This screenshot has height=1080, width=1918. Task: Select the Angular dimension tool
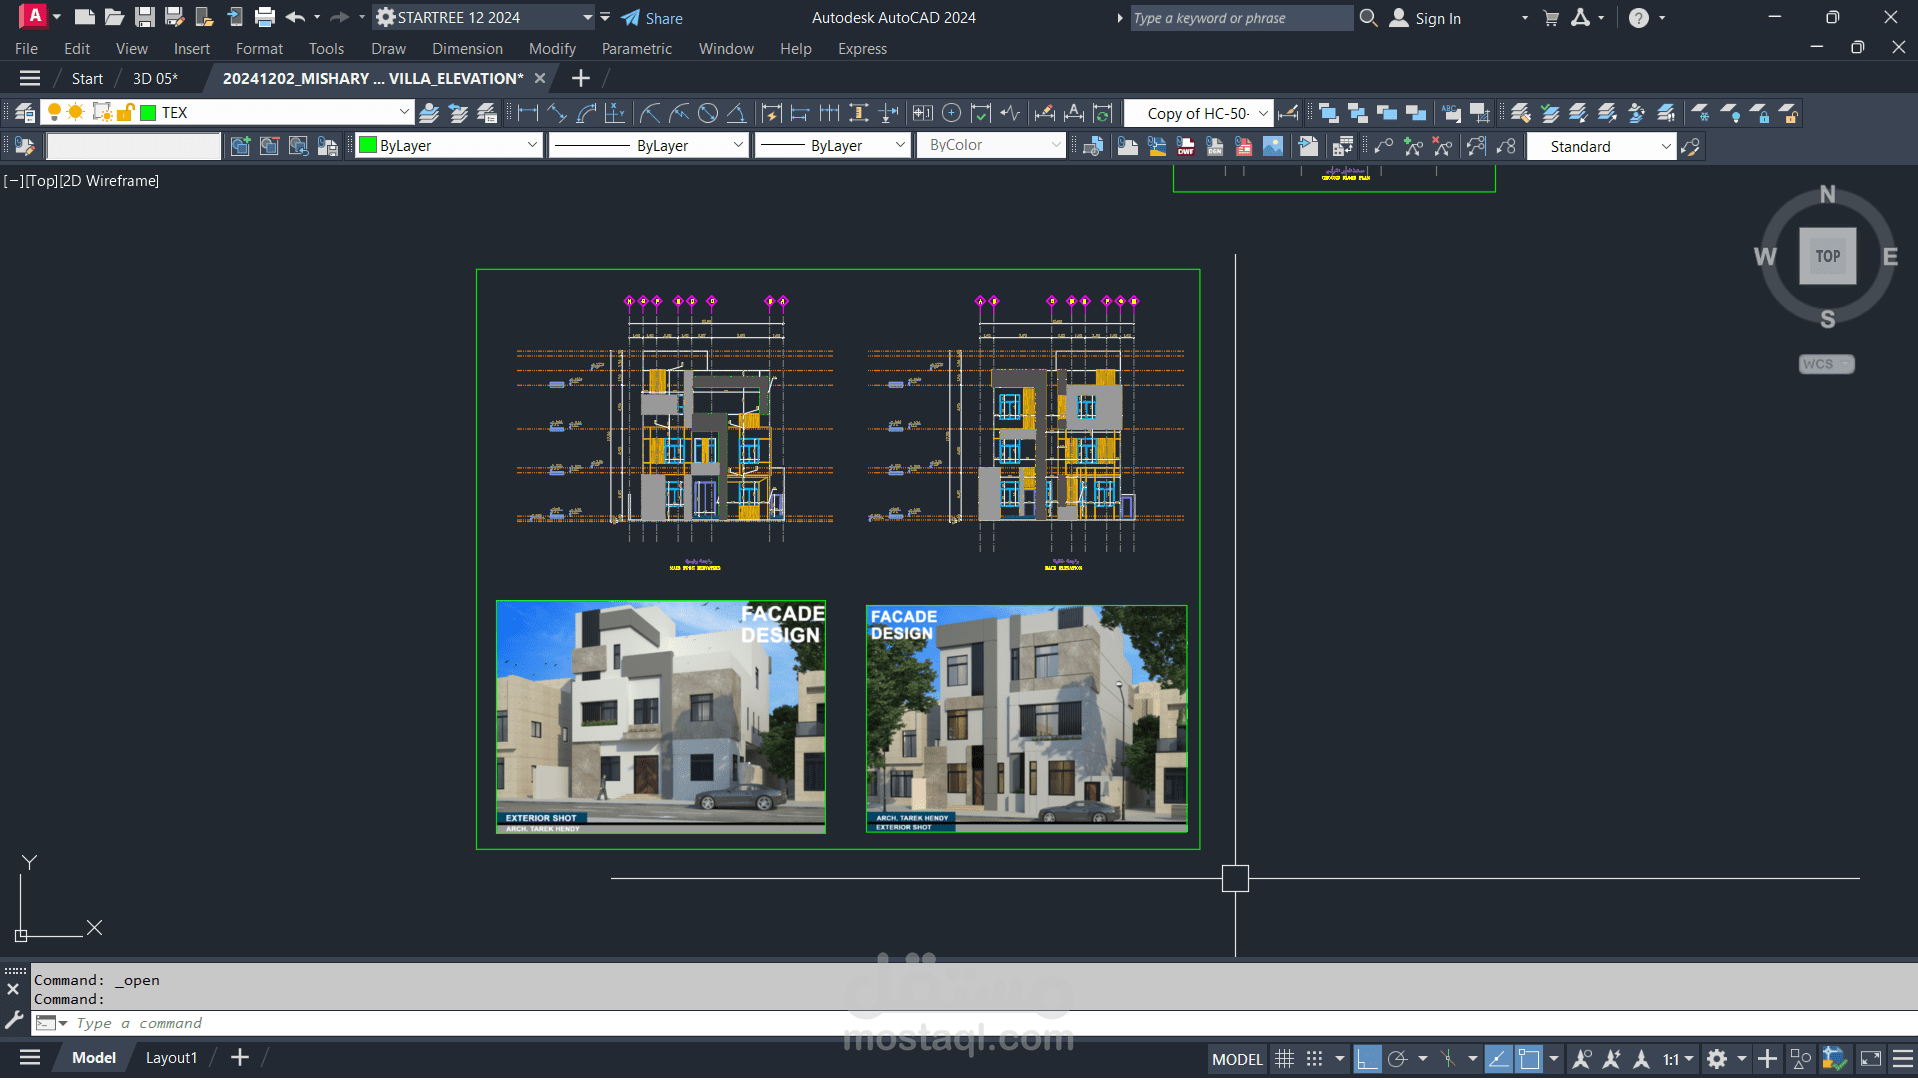(x=736, y=113)
